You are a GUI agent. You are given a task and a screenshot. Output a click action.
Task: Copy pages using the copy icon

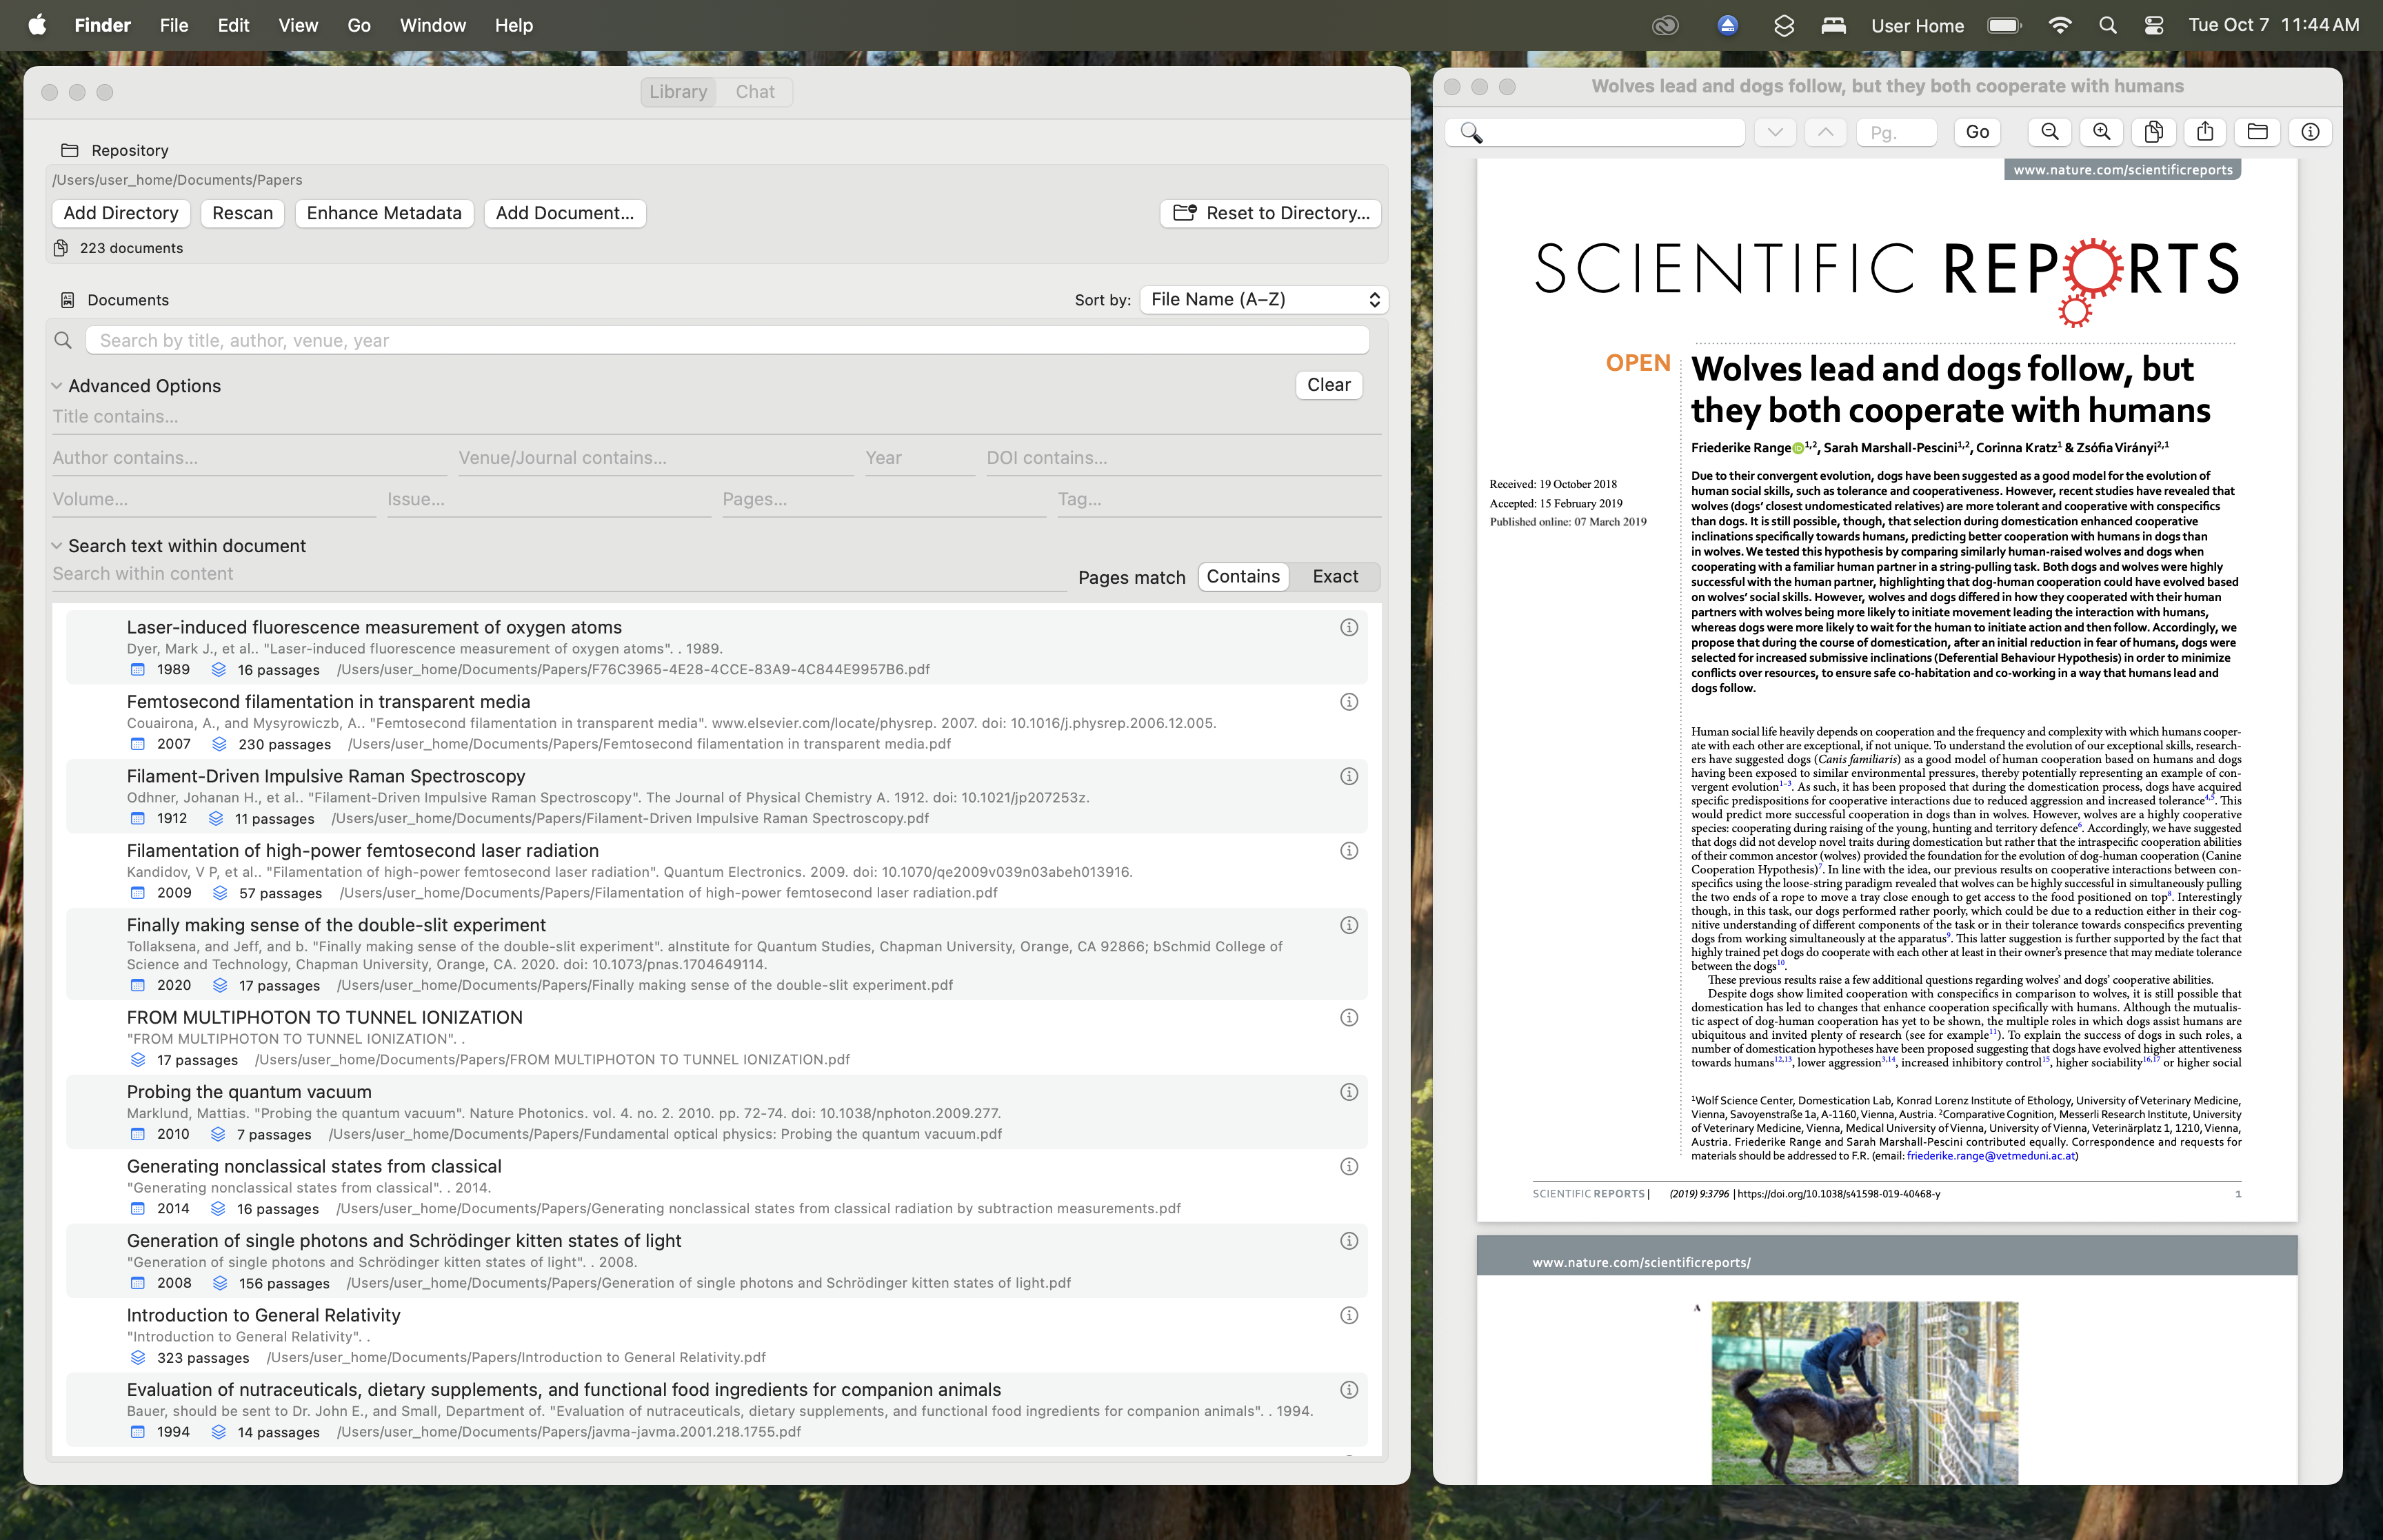coord(2154,131)
